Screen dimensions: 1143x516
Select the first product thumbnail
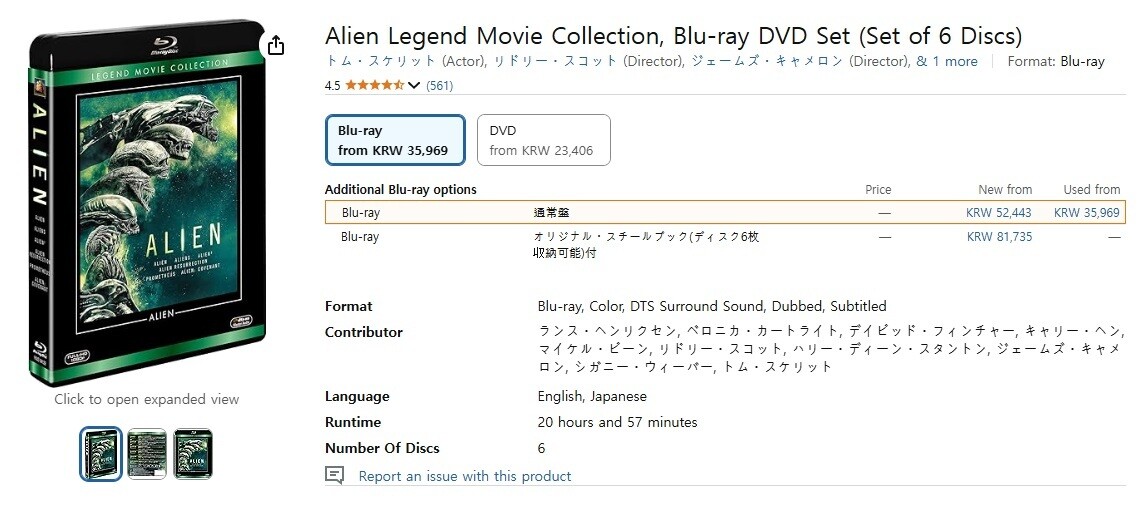click(101, 454)
